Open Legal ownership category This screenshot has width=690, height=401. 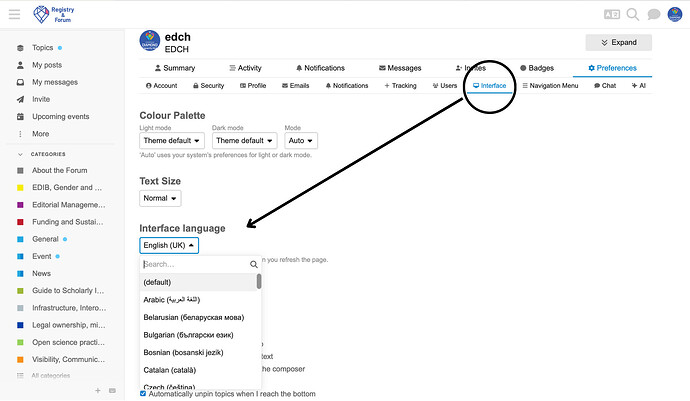click(x=68, y=325)
